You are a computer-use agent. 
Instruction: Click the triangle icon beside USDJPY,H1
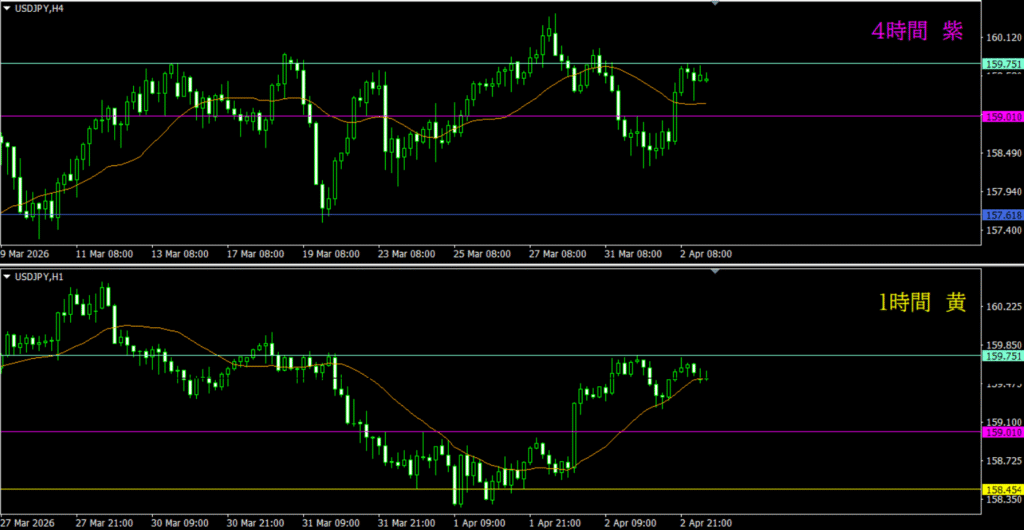[7, 275]
